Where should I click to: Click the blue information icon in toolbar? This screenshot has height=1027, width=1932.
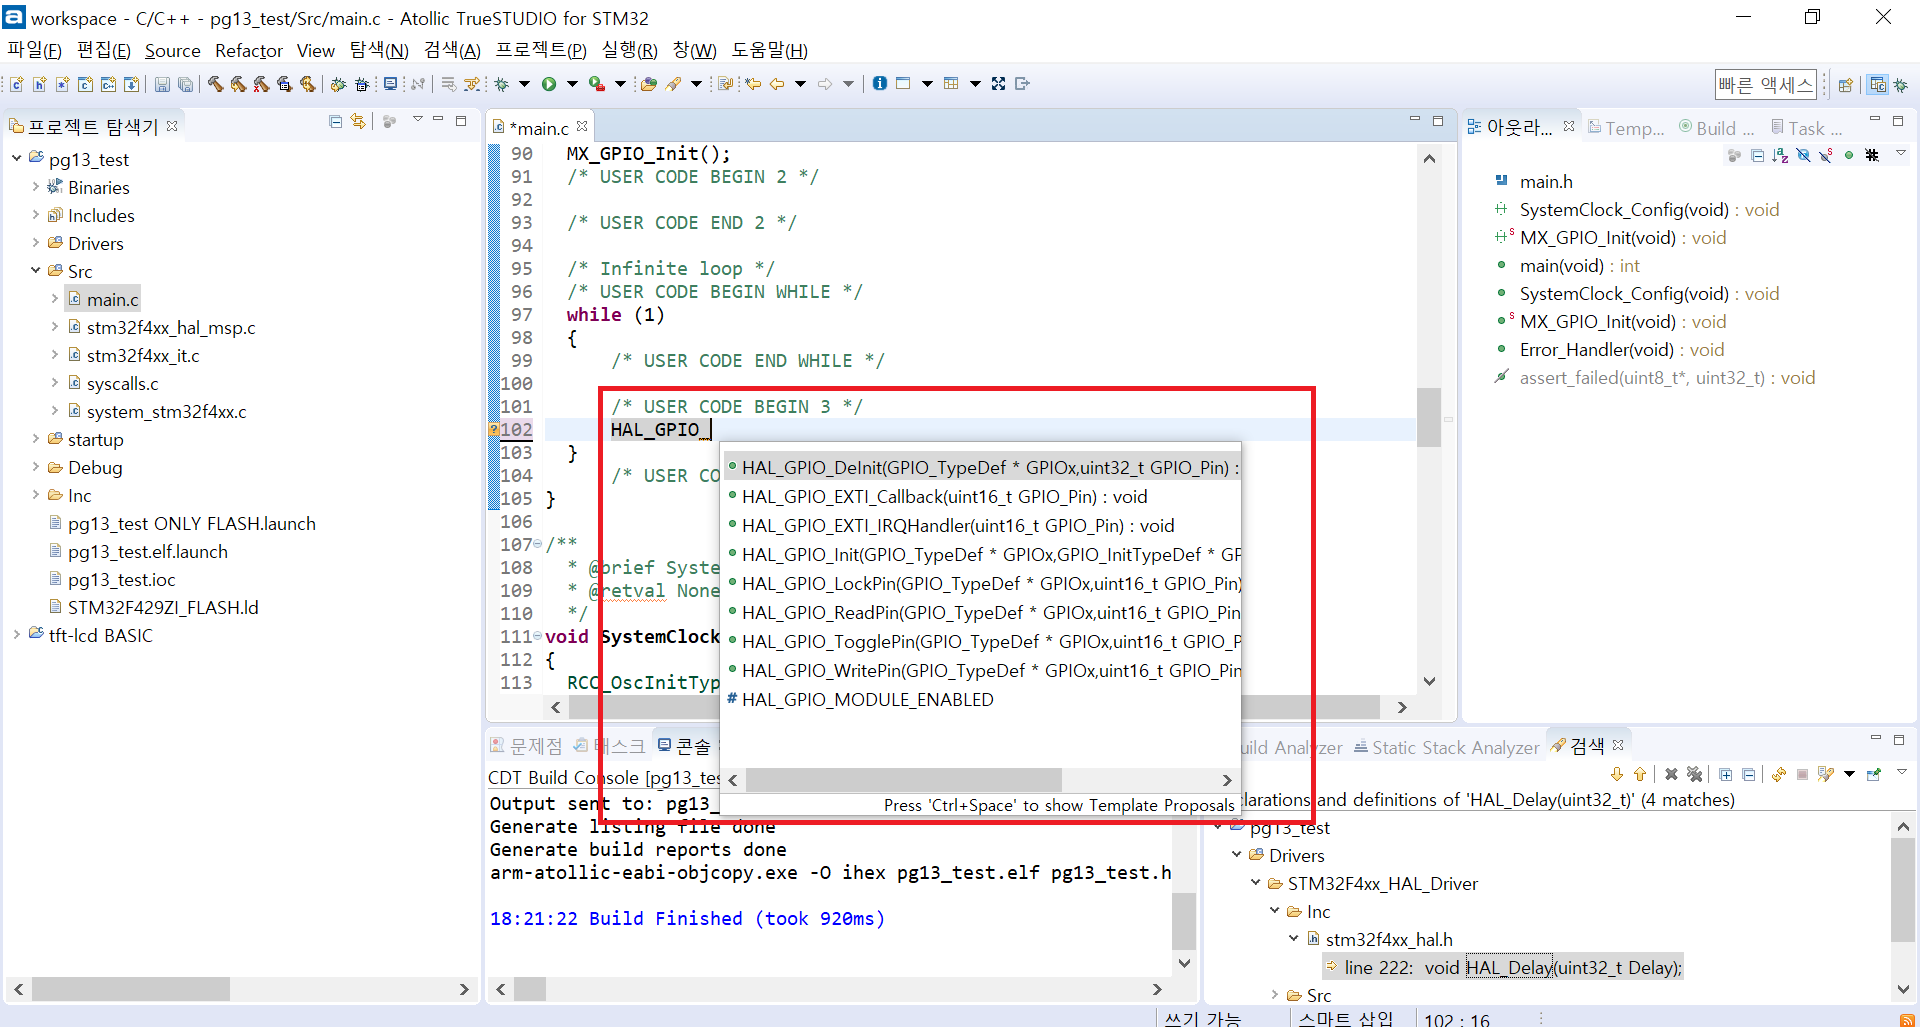[x=880, y=84]
